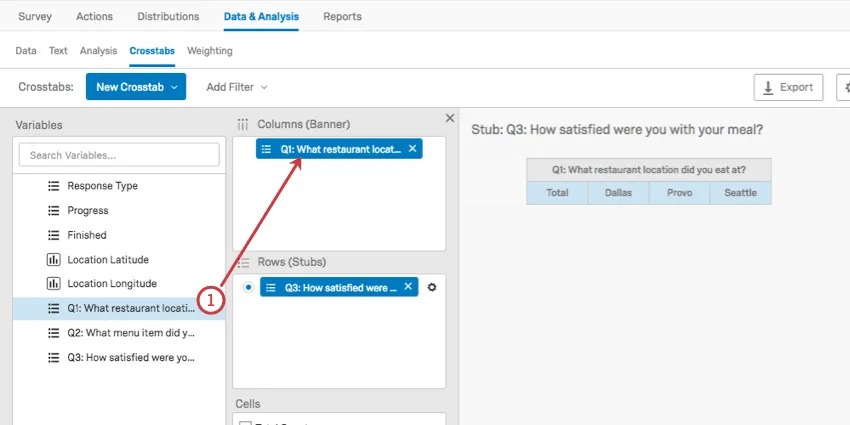The height and width of the screenshot is (425, 850).
Task: Click the Search Variables field
Action: [x=119, y=155]
